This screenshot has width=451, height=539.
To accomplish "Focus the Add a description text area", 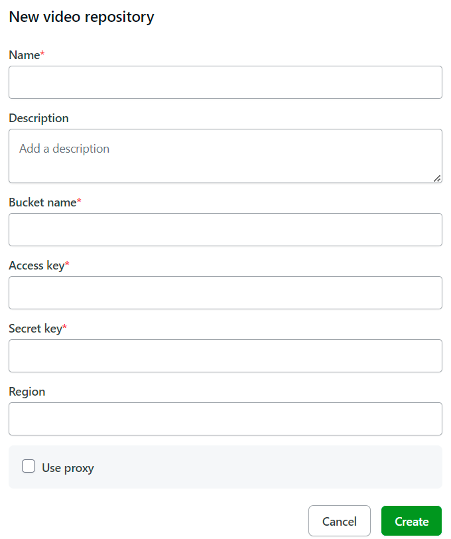I will pos(225,156).
